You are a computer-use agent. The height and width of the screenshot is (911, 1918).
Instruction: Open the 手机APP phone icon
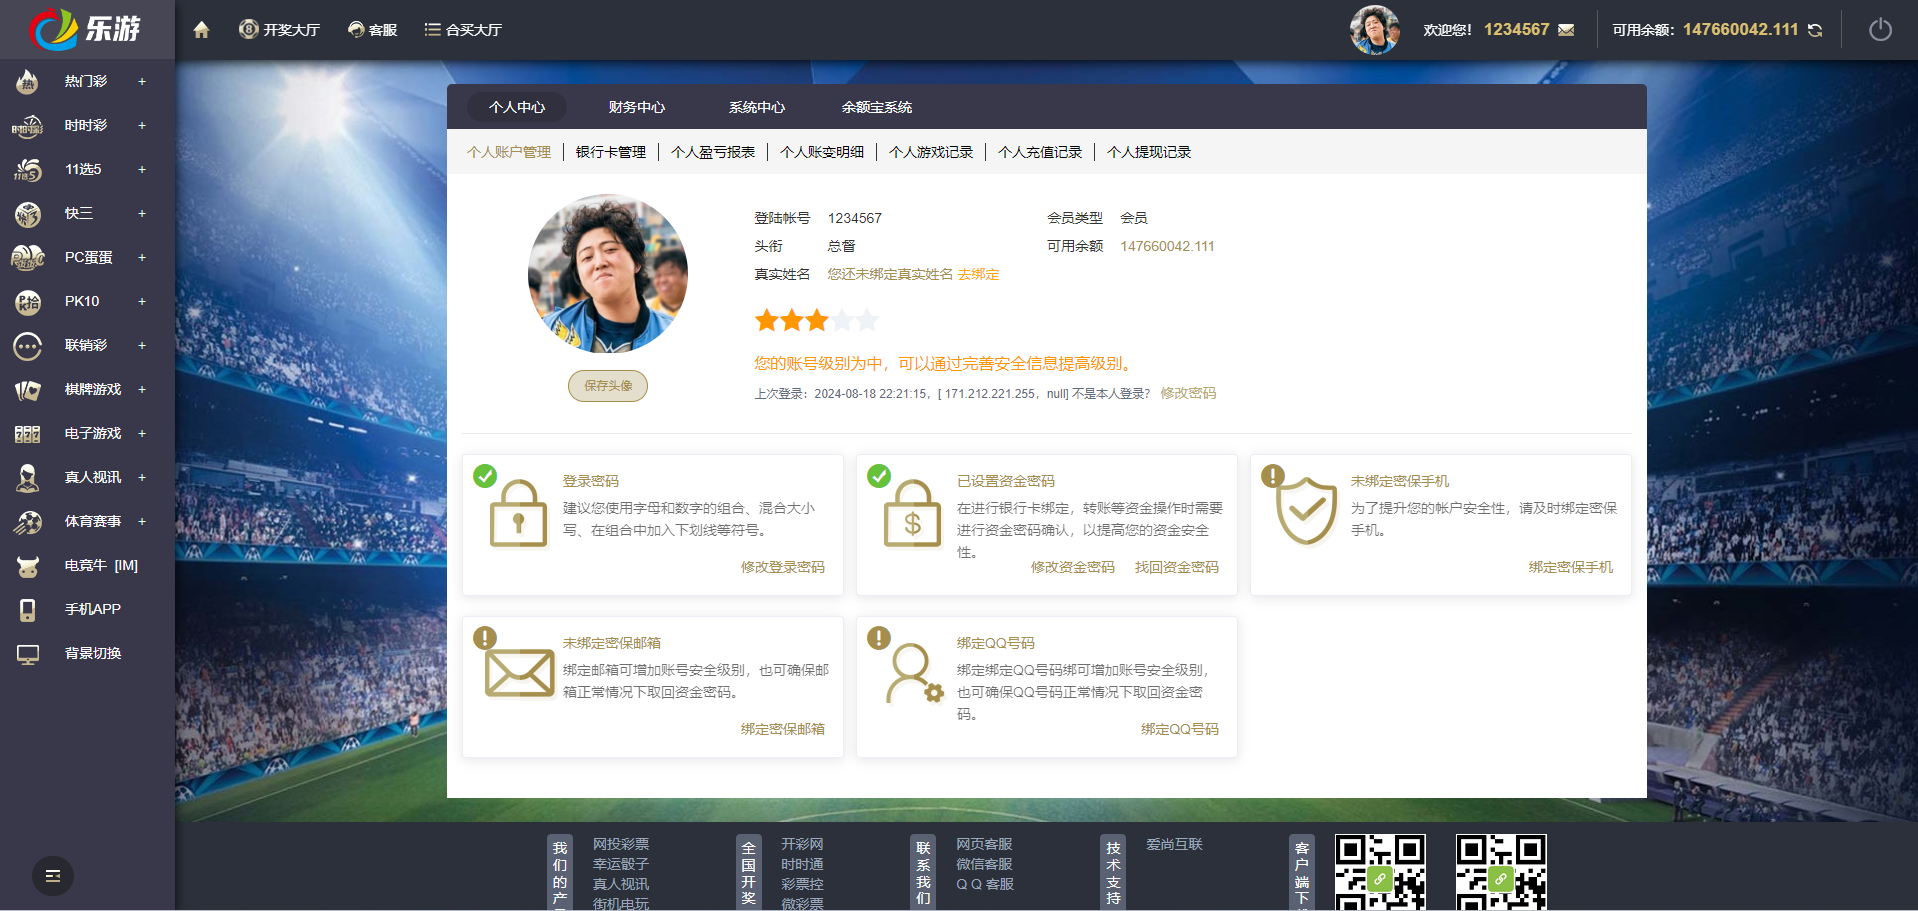click(28, 609)
